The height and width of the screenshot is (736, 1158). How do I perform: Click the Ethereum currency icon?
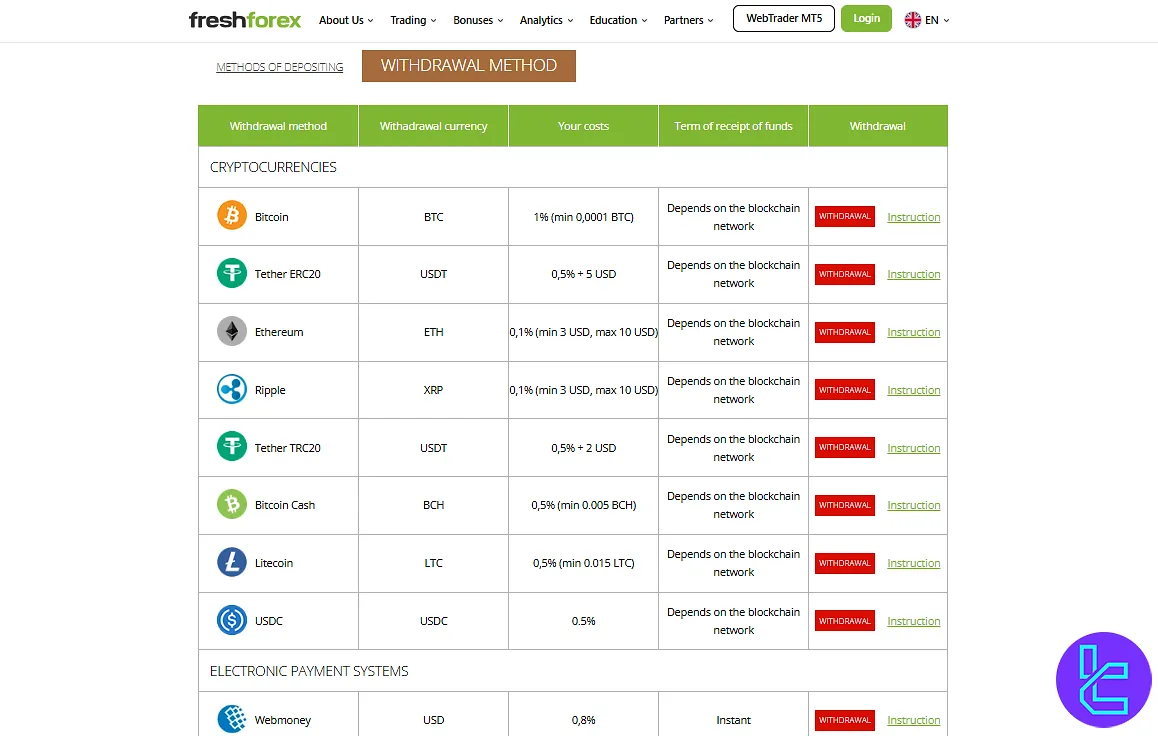coord(231,331)
